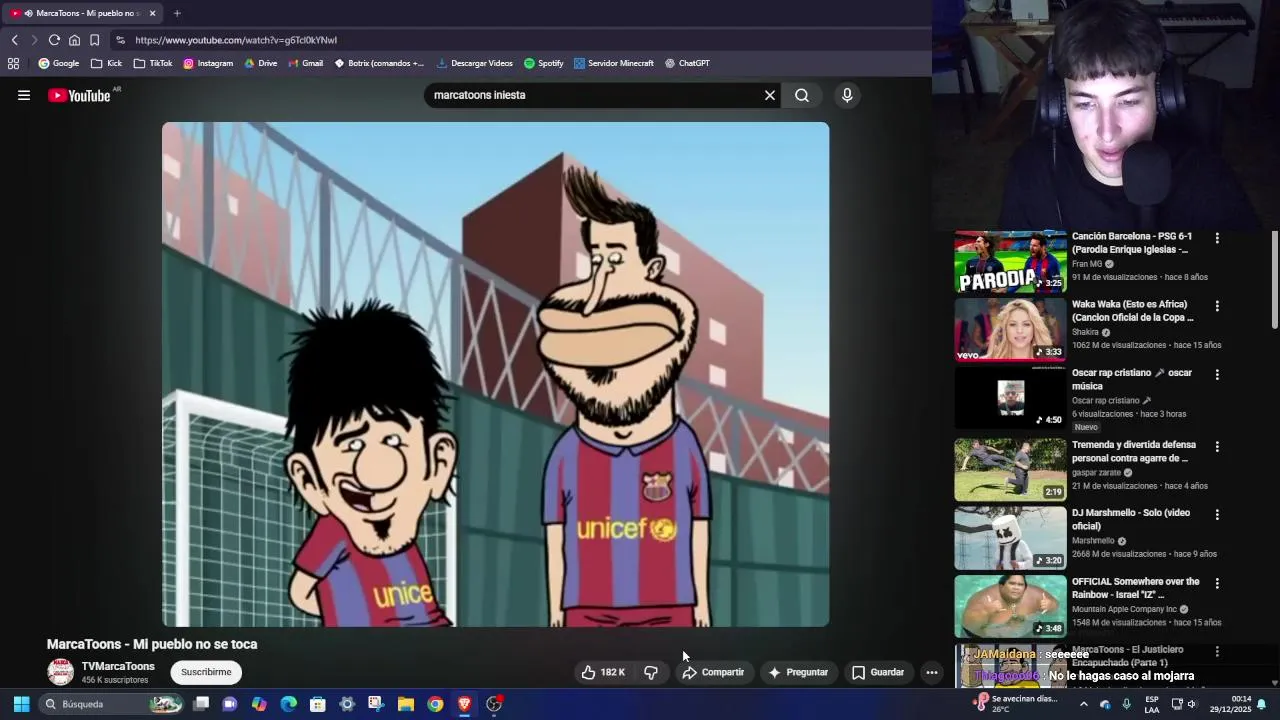The image size is (1280, 720).
Task: Click the page vertical scrollbar
Action: click(x=1275, y=280)
